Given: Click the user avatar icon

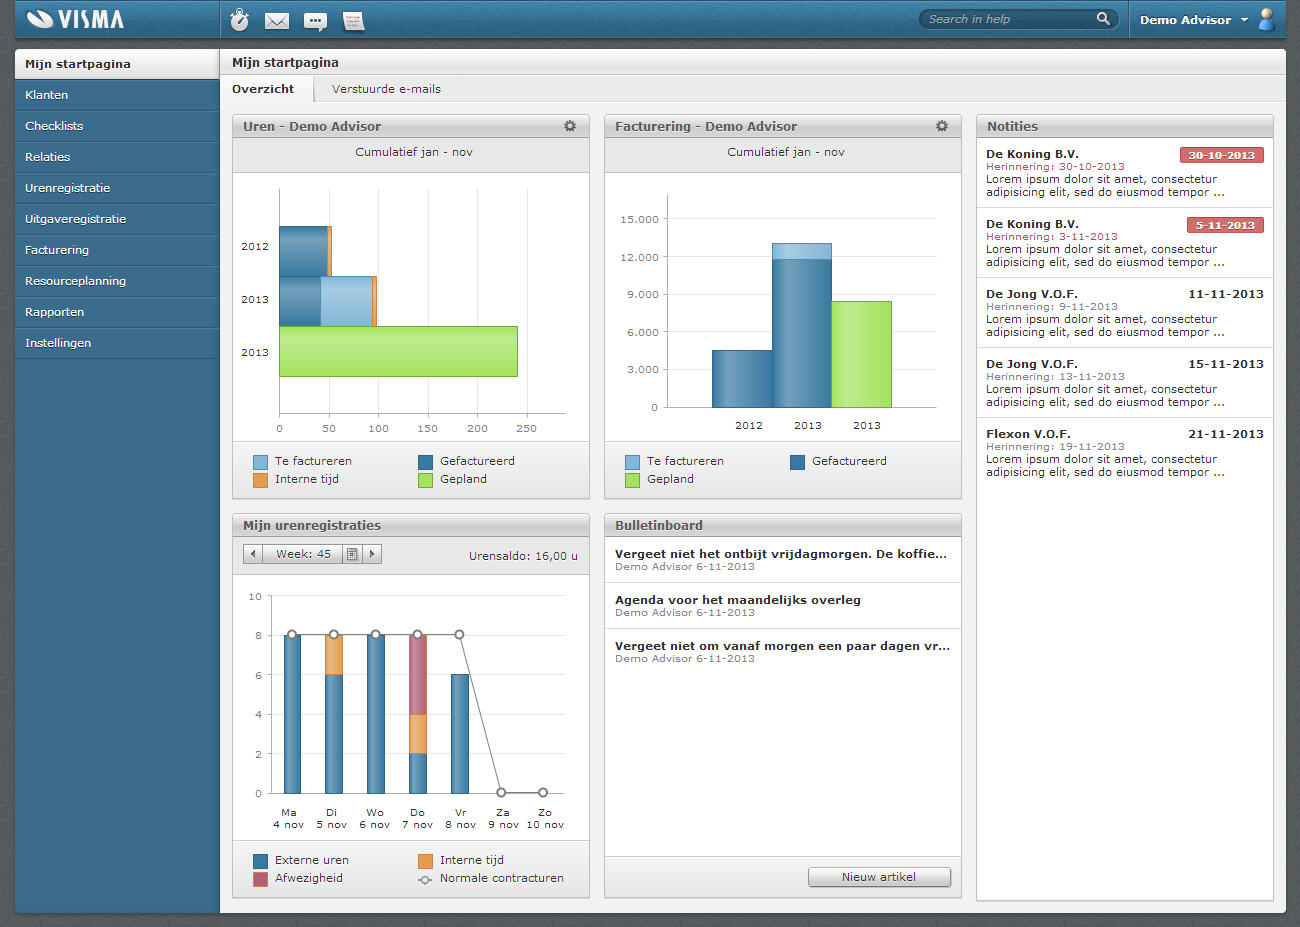Looking at the screenshot, I should click(x=1267, y=19).
